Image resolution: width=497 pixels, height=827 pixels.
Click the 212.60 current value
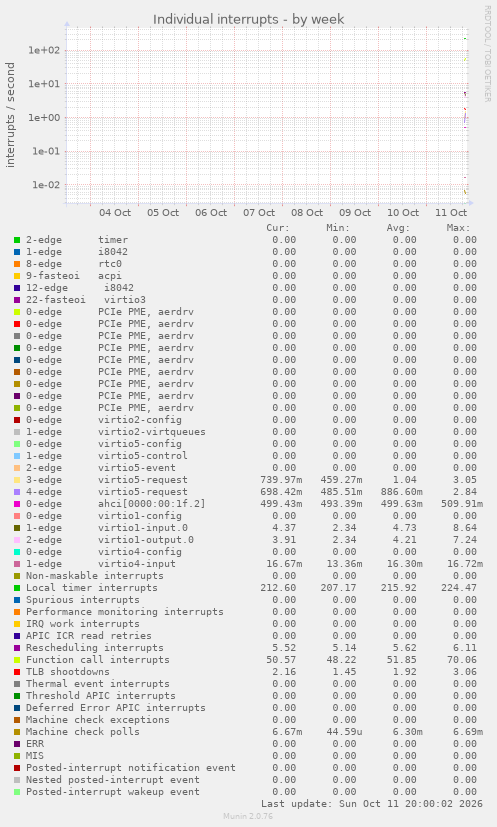278,588
